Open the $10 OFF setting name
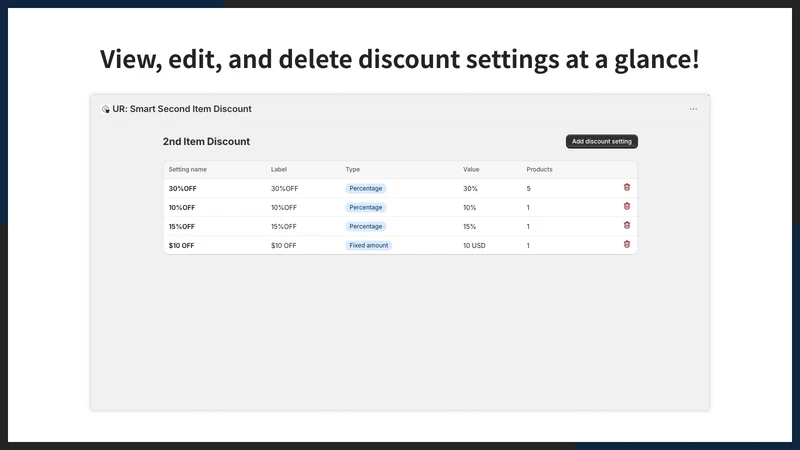The height and width of the screenshot is (450, 800). pyautogui.click(x=181, y=245)
